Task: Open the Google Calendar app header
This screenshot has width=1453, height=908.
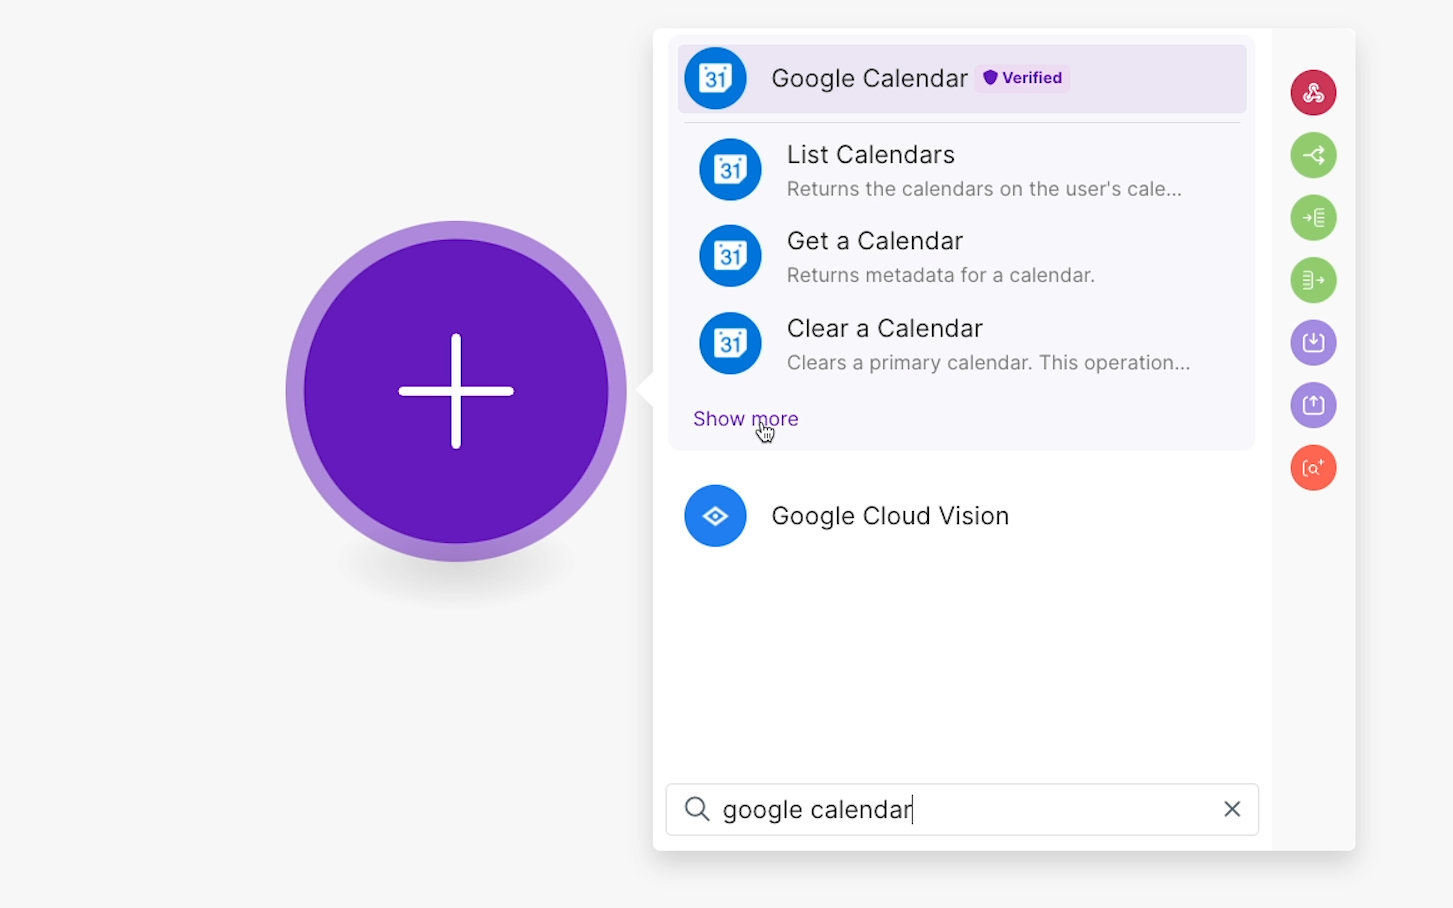Action: click(x=962, y=78)
